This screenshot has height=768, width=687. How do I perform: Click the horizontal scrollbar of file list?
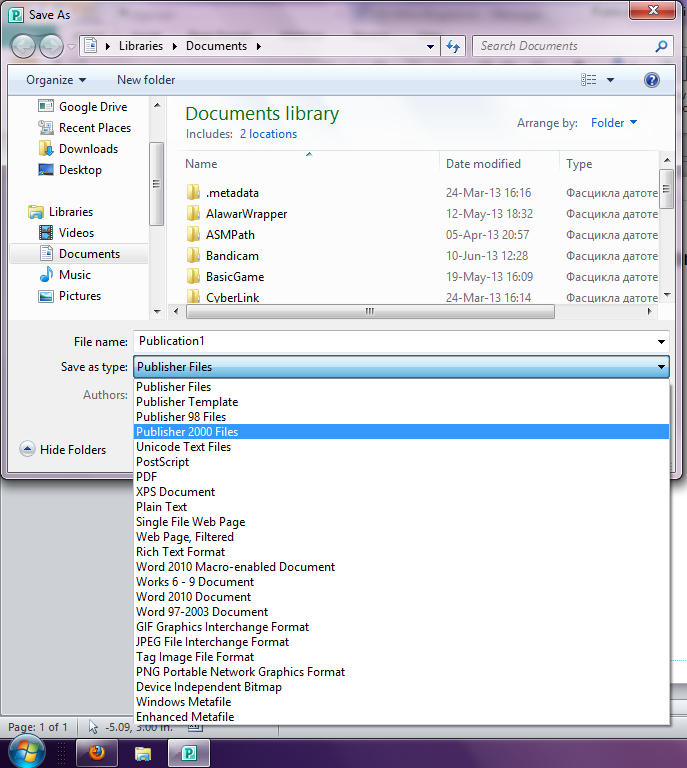point(370,312)
